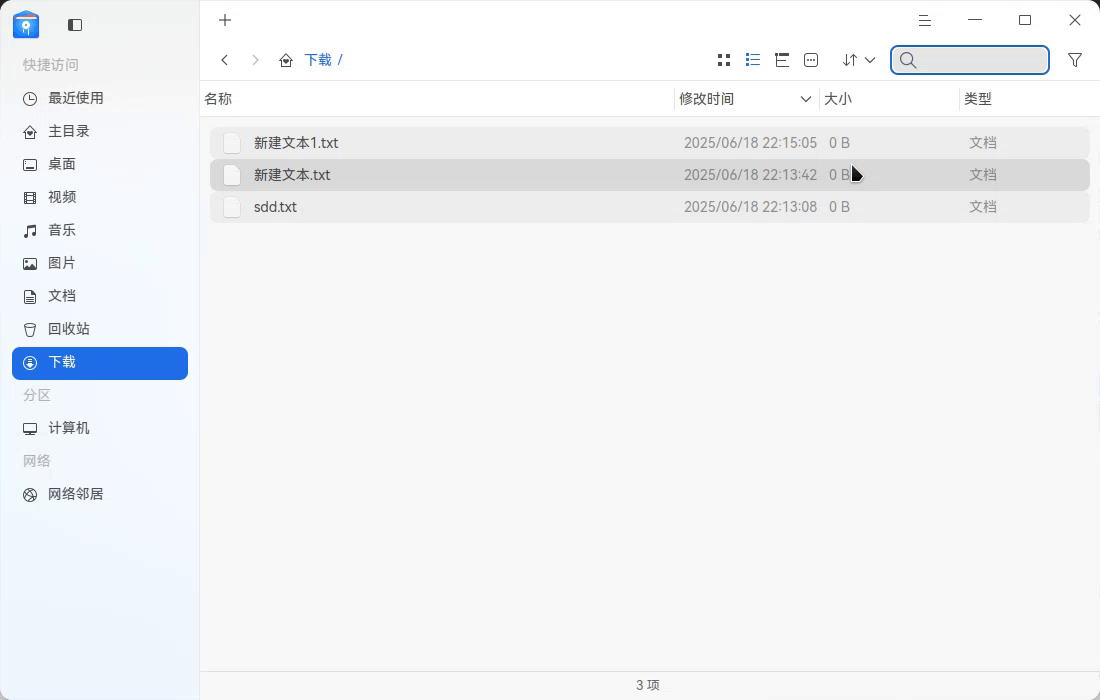Open a new tab with plus icon
Image resolution: width=1100 pixels, height=700 pixels.
tap(224, 20)
